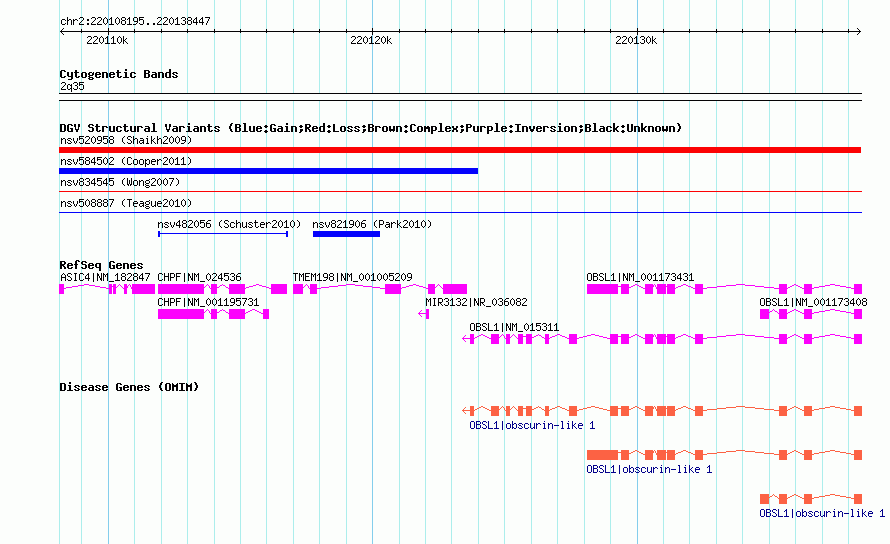Click the CHPF|NM_001195731 gene label
This screenshot has width=890, height=544.
click(x=208, y=302)
